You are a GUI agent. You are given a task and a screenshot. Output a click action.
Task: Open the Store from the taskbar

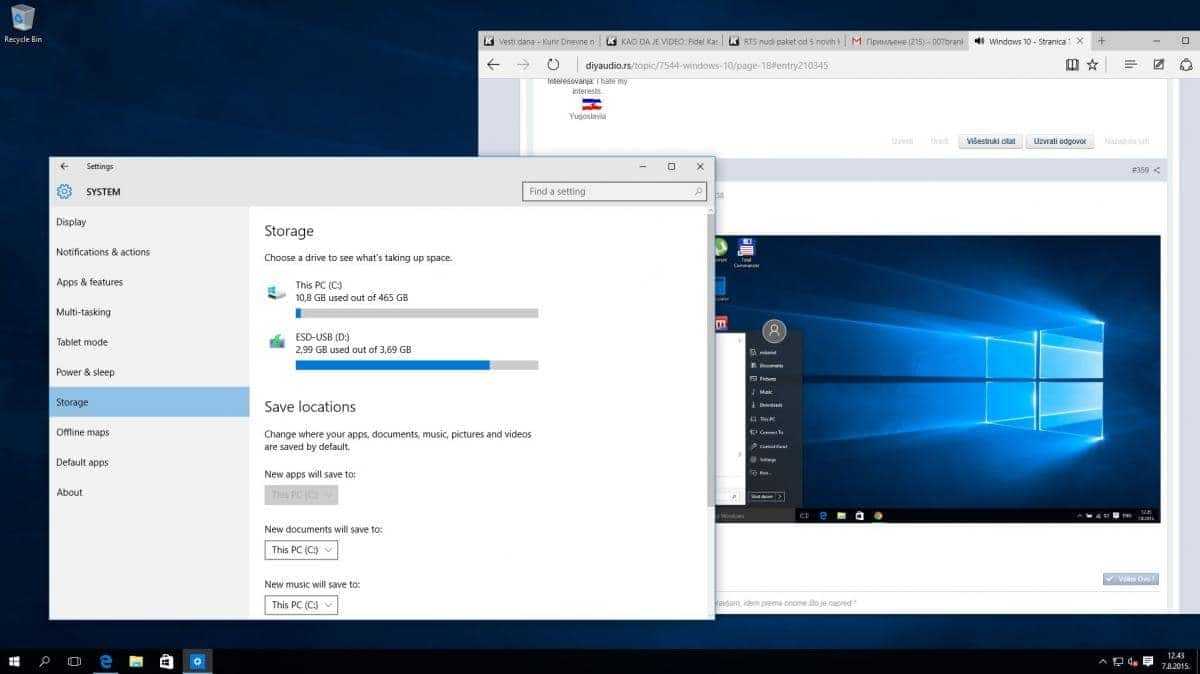tap(166, 661)
